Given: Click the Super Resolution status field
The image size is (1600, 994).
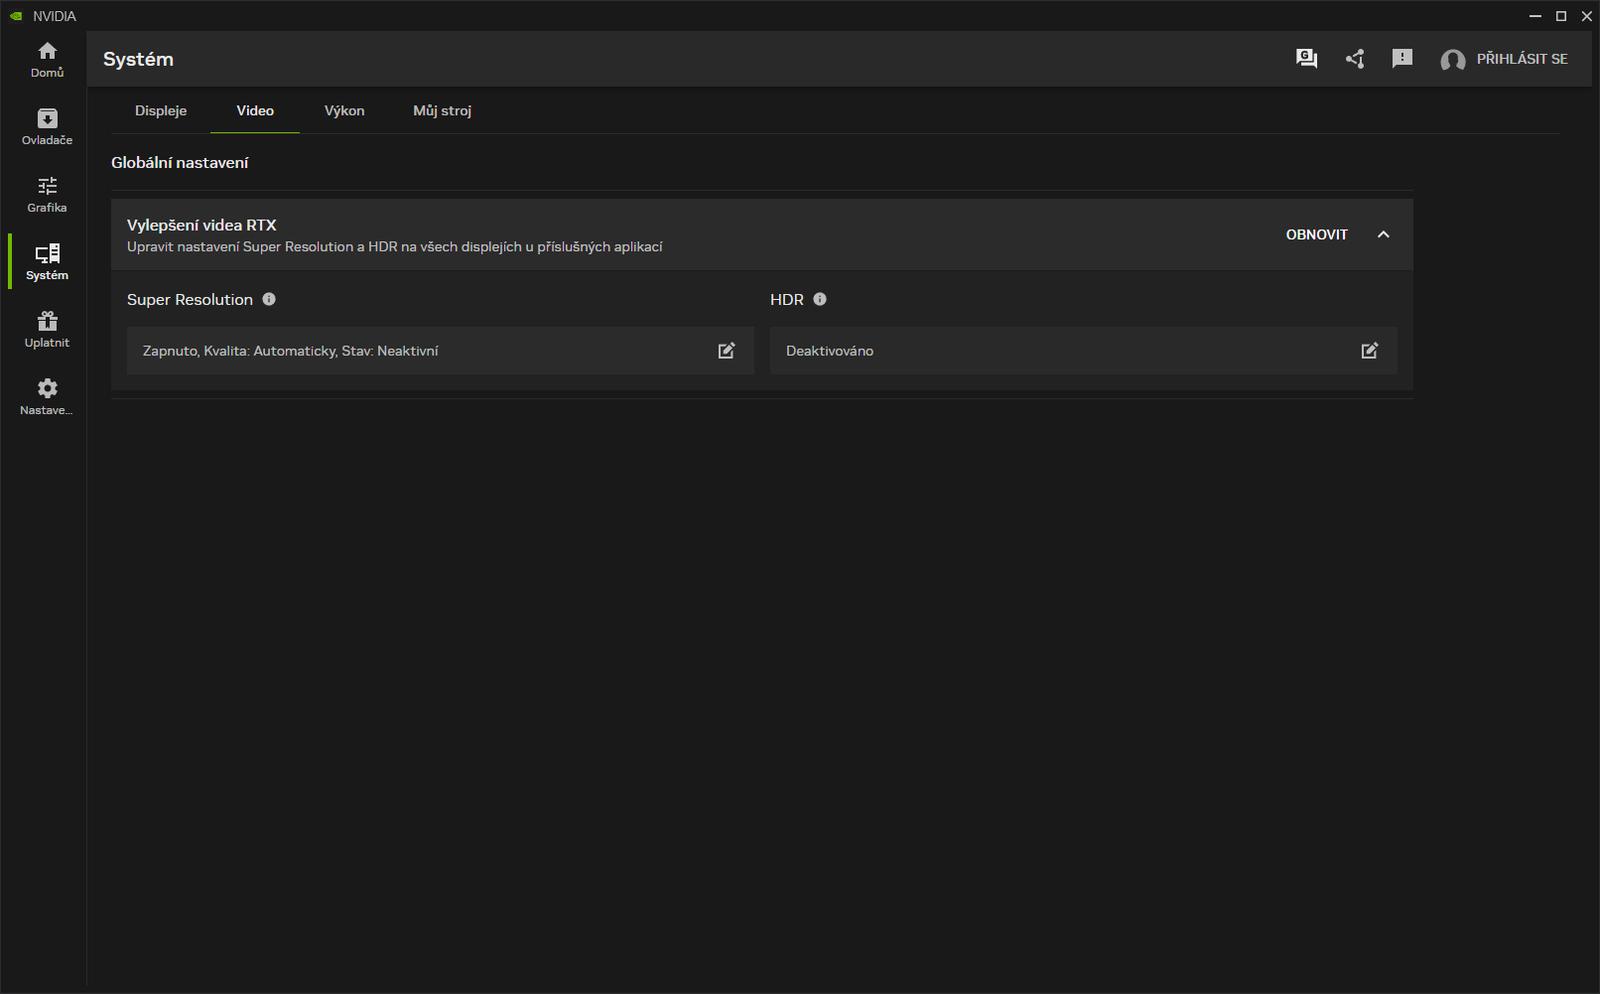Looking at the screenshot, I should coord(440,351).
